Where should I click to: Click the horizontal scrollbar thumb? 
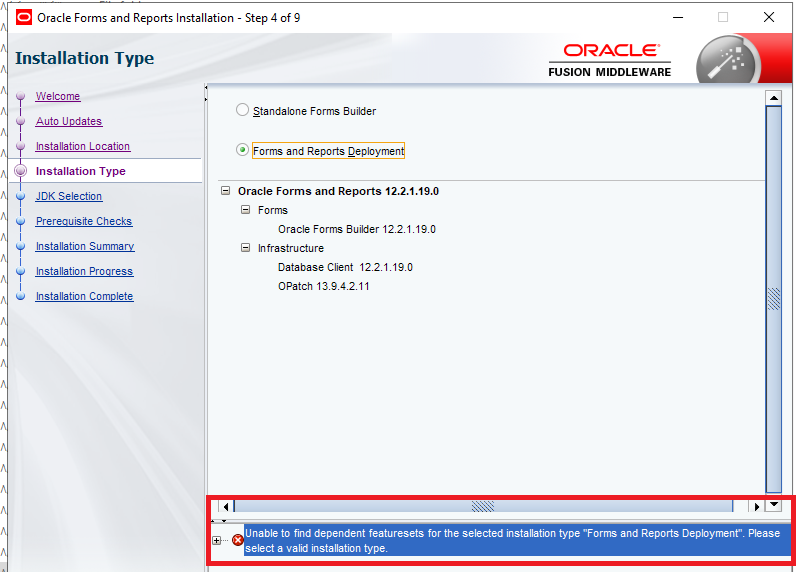[x=483, y=506]
